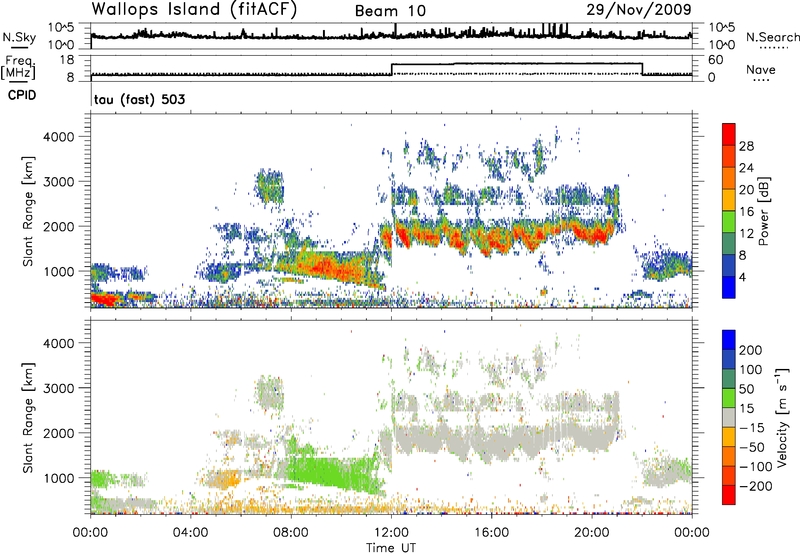Click the 'tau (fast) 503' text

pos(139,99)
